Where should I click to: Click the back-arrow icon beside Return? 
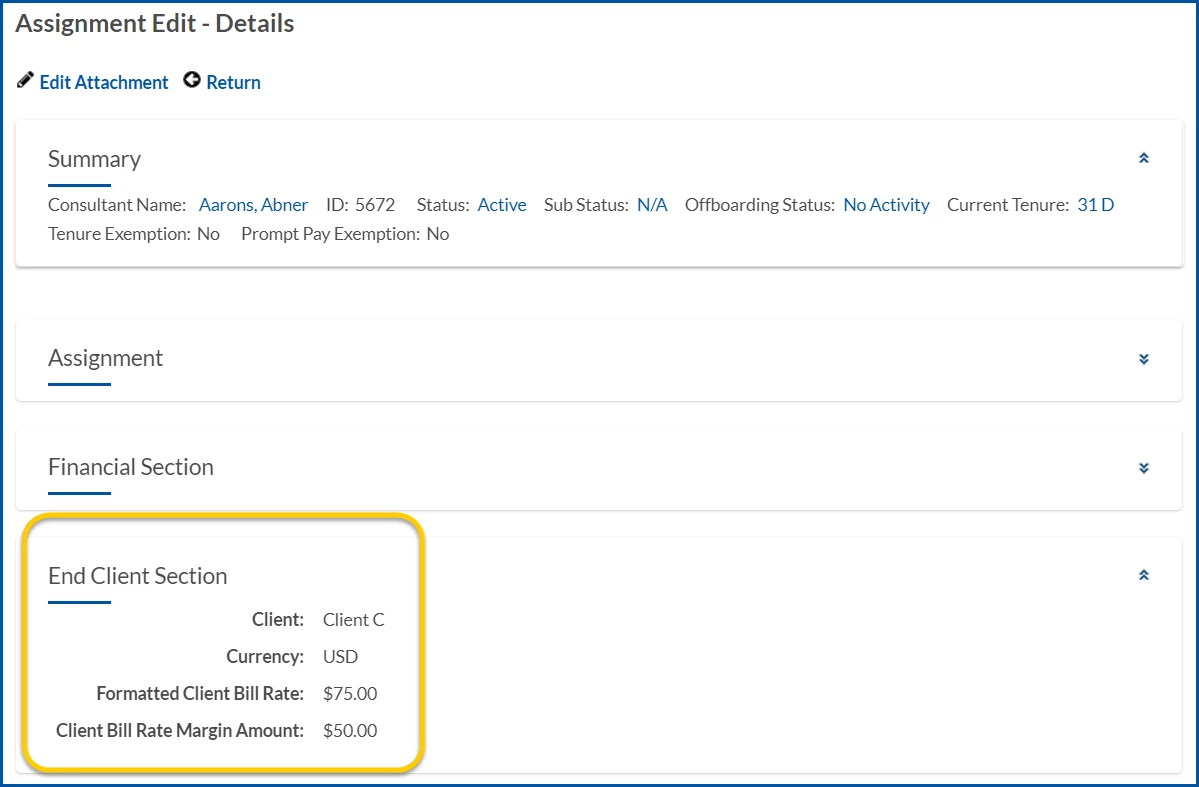[x=192, y=80]
